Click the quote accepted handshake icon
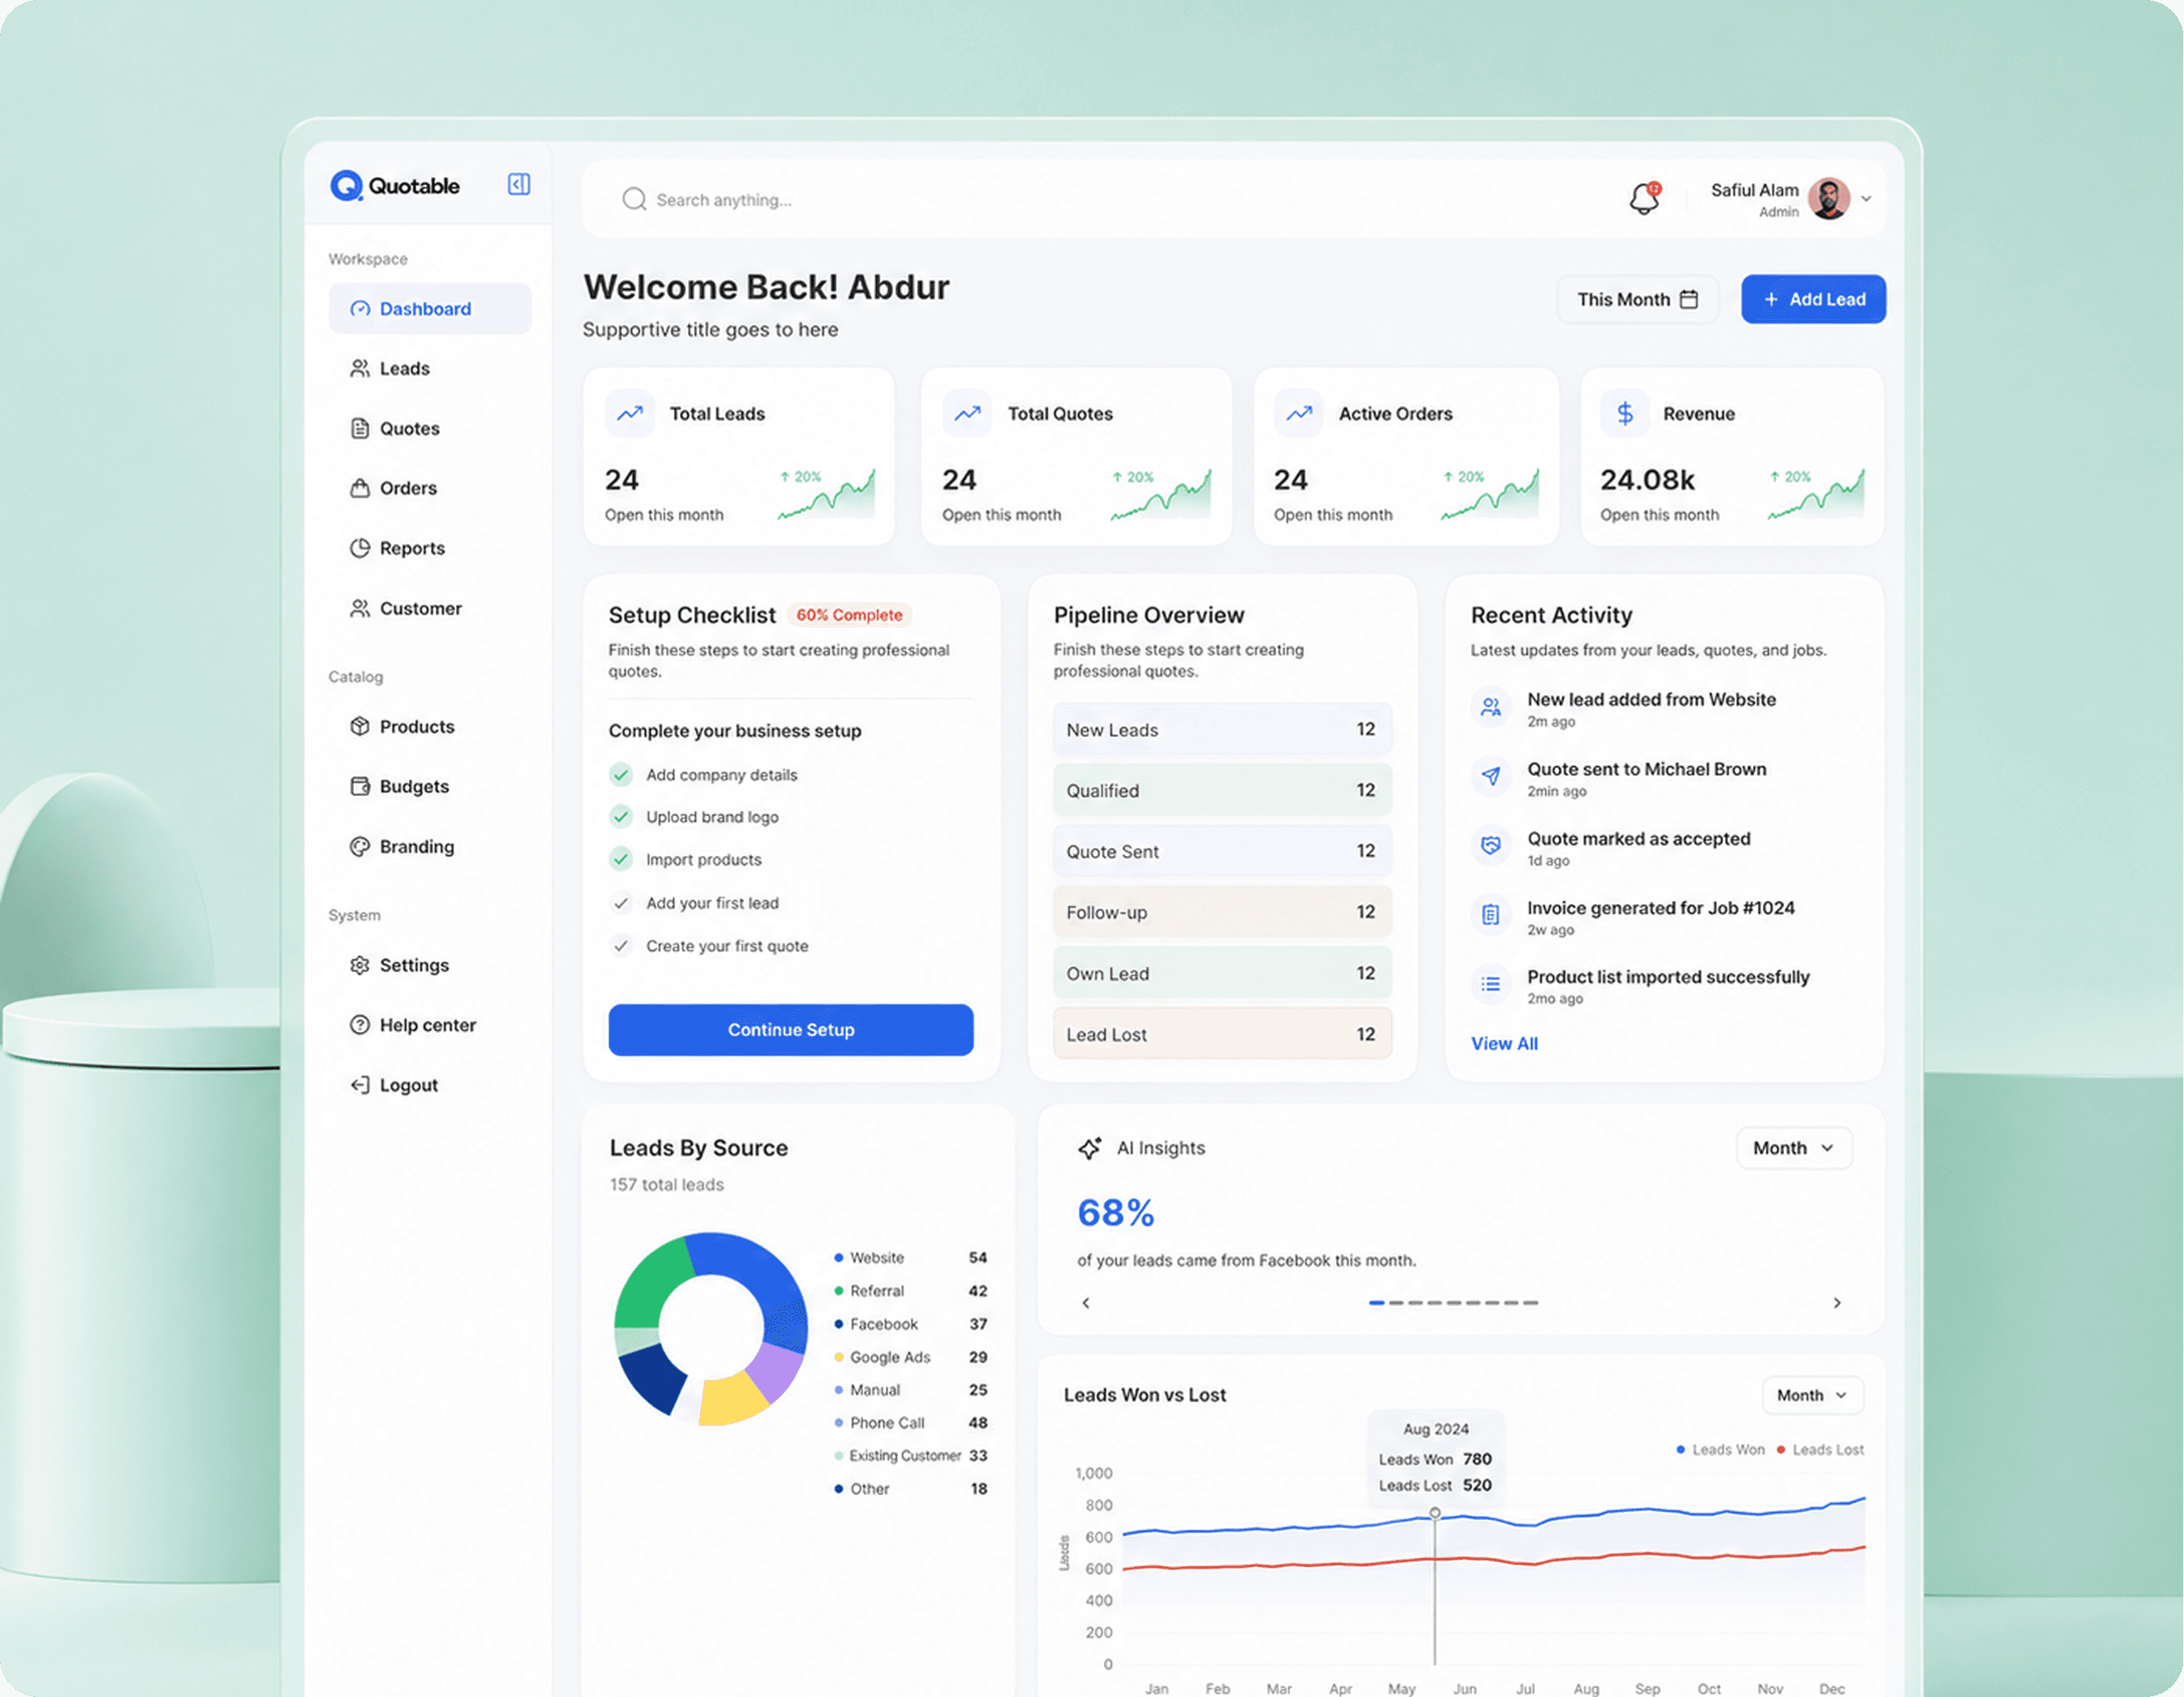Screen dimensions: 2184x1697 (1491, 845)
